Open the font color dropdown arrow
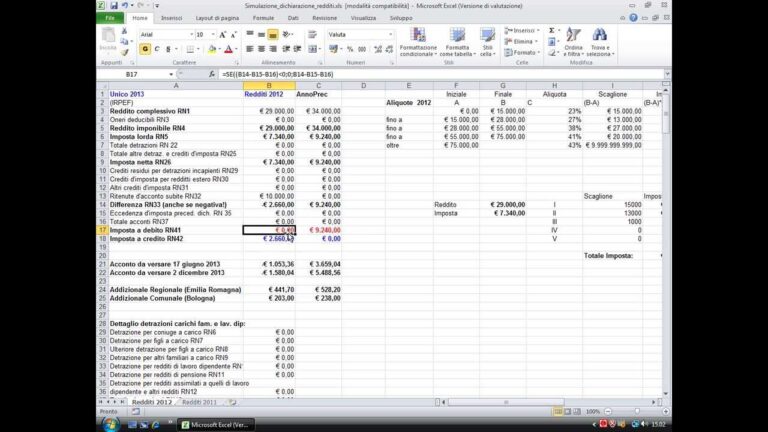The image size is (768, 432). click(x=236, y=49)
